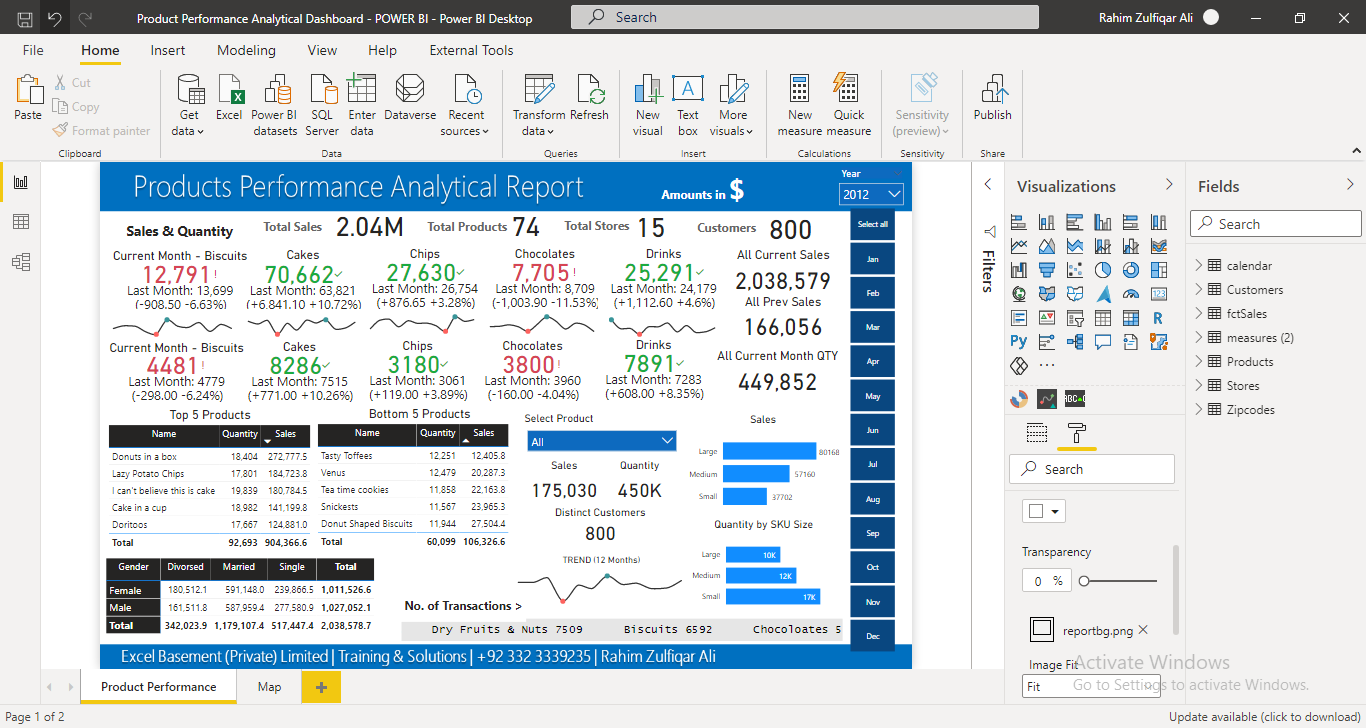Add a slicer visual from Visualizations pane
This screenshot has height=728, width=1366.
[x=1075, y=320]
